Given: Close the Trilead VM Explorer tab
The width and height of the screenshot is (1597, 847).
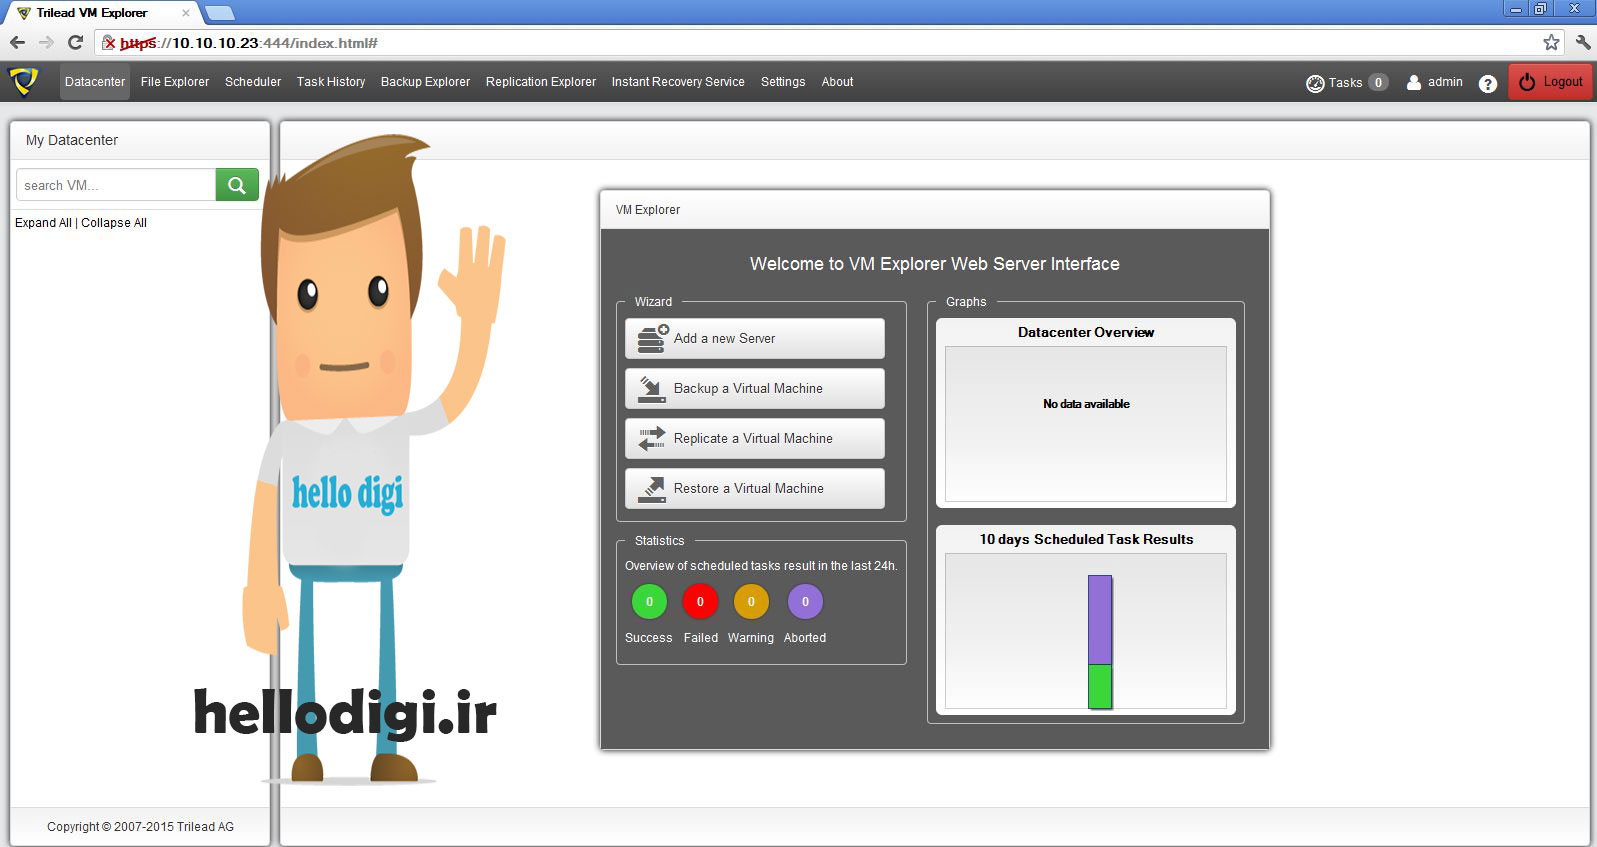Looking at the screenshot, I should (x=185, y=13).
